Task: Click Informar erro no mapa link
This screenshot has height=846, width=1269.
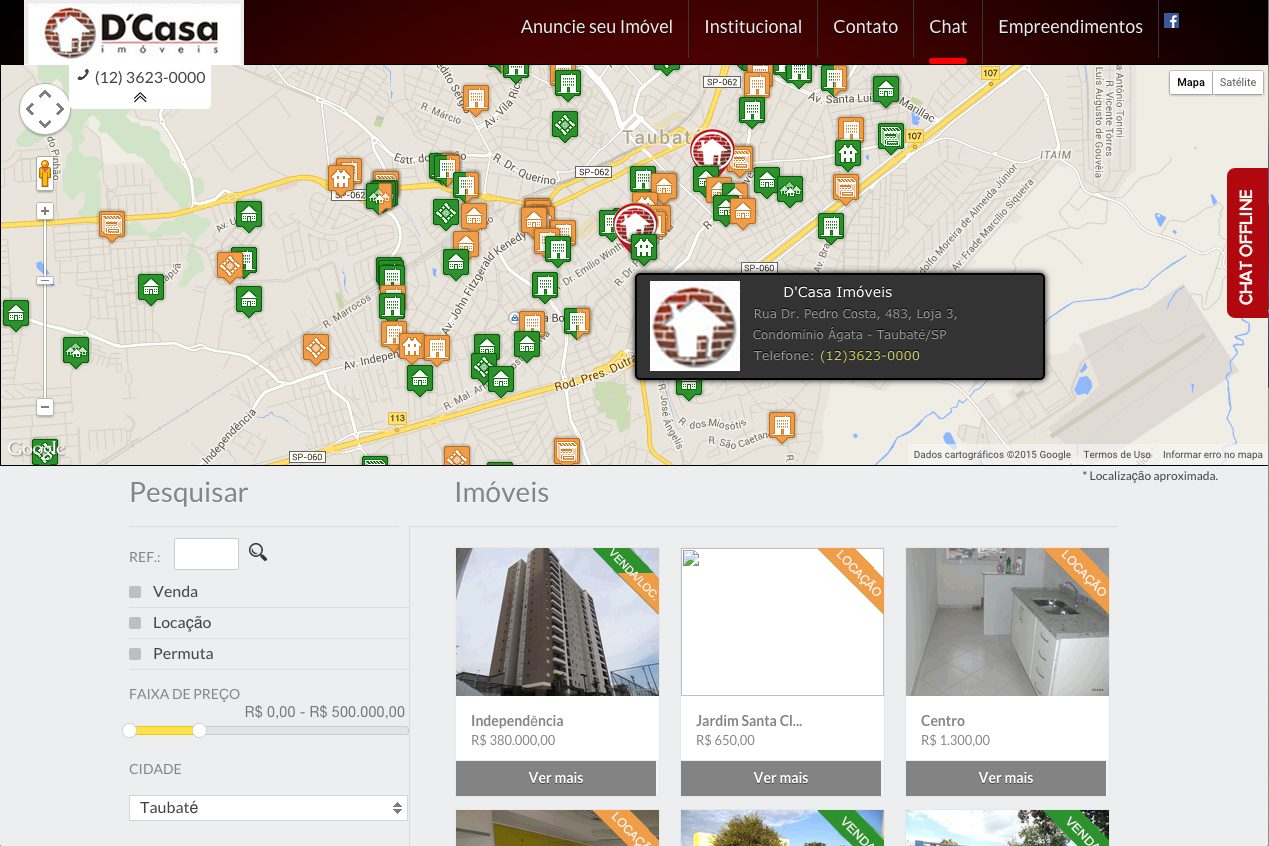Action: pos(1212,454)
